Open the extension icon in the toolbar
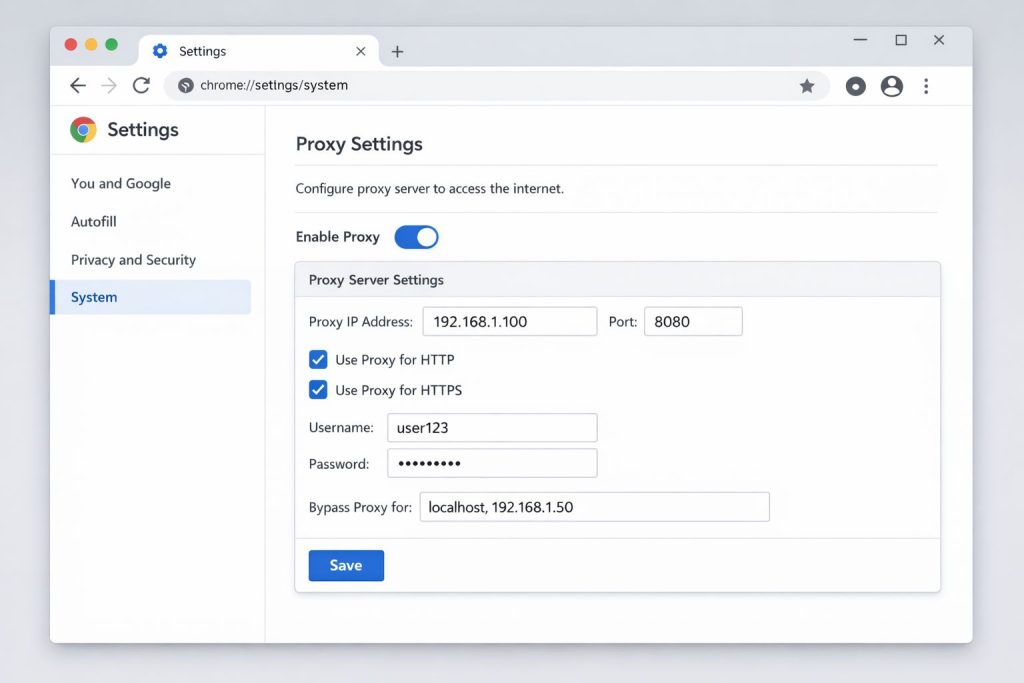The image size is (1024, 683). point(856,86)
